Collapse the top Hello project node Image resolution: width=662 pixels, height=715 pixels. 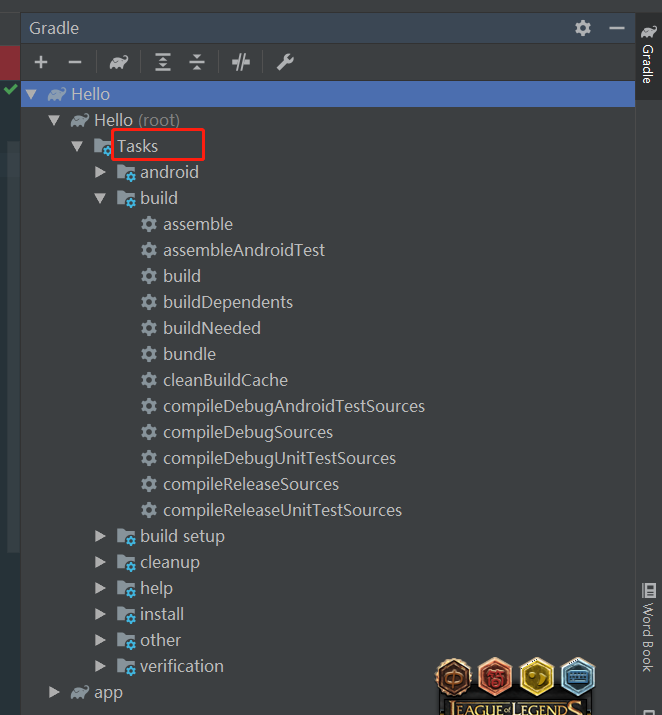click(x=31, y=94)
